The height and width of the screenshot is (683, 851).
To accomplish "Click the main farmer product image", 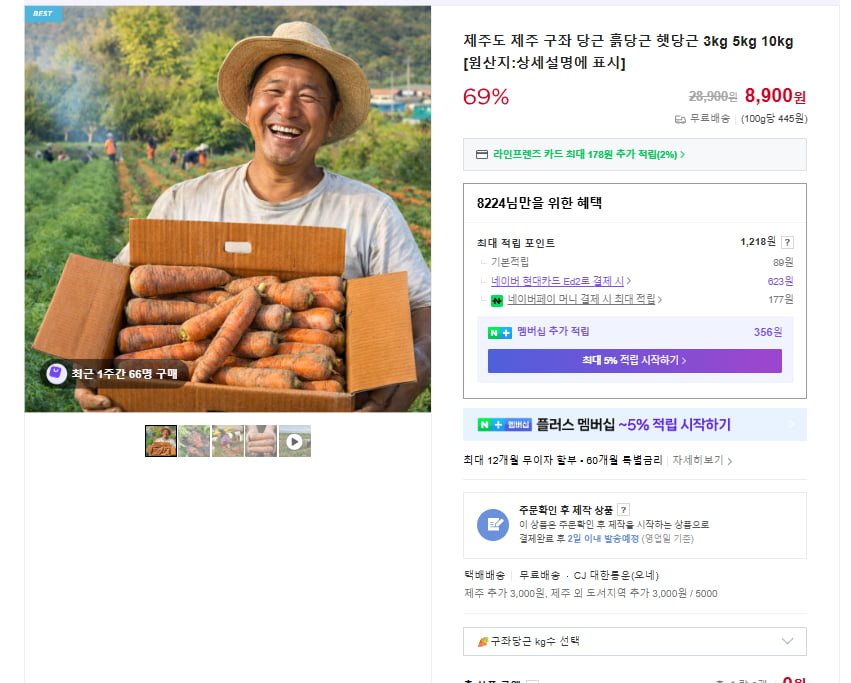I will pos(228,209).
